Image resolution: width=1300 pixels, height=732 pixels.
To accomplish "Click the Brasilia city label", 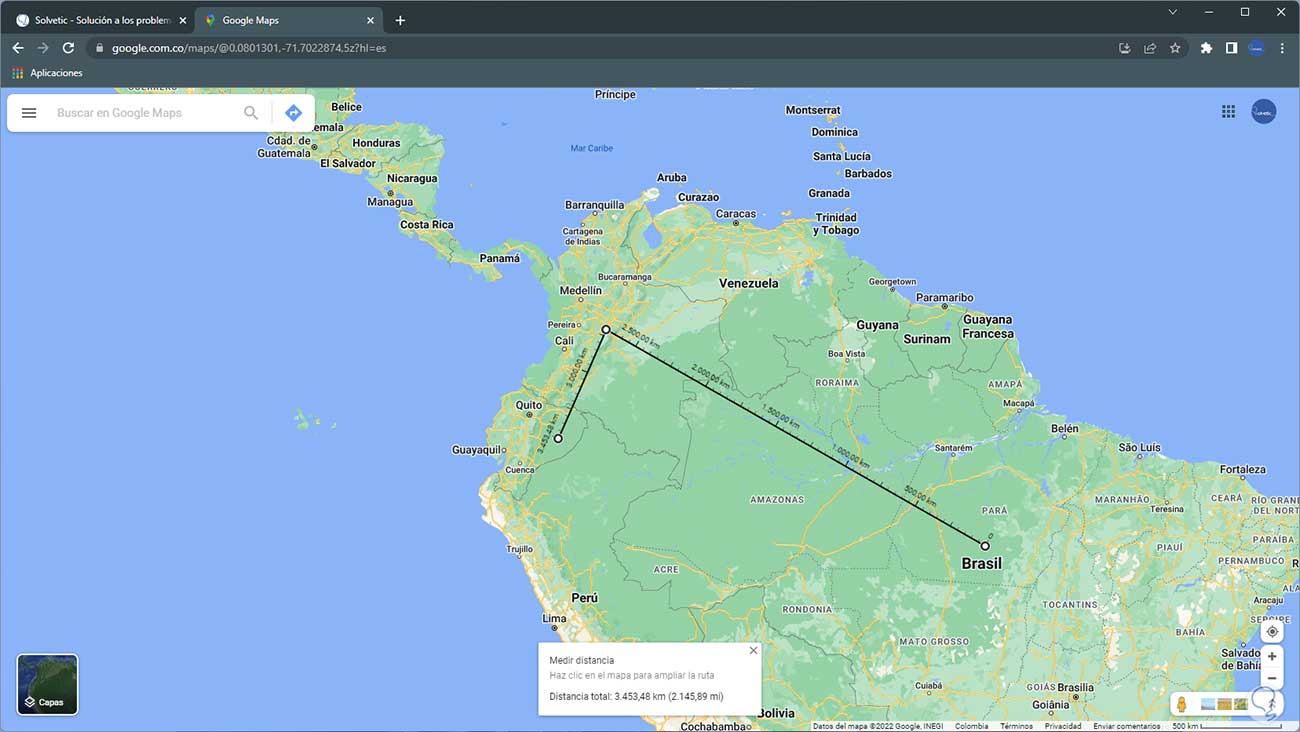I will click(1076, 688).
